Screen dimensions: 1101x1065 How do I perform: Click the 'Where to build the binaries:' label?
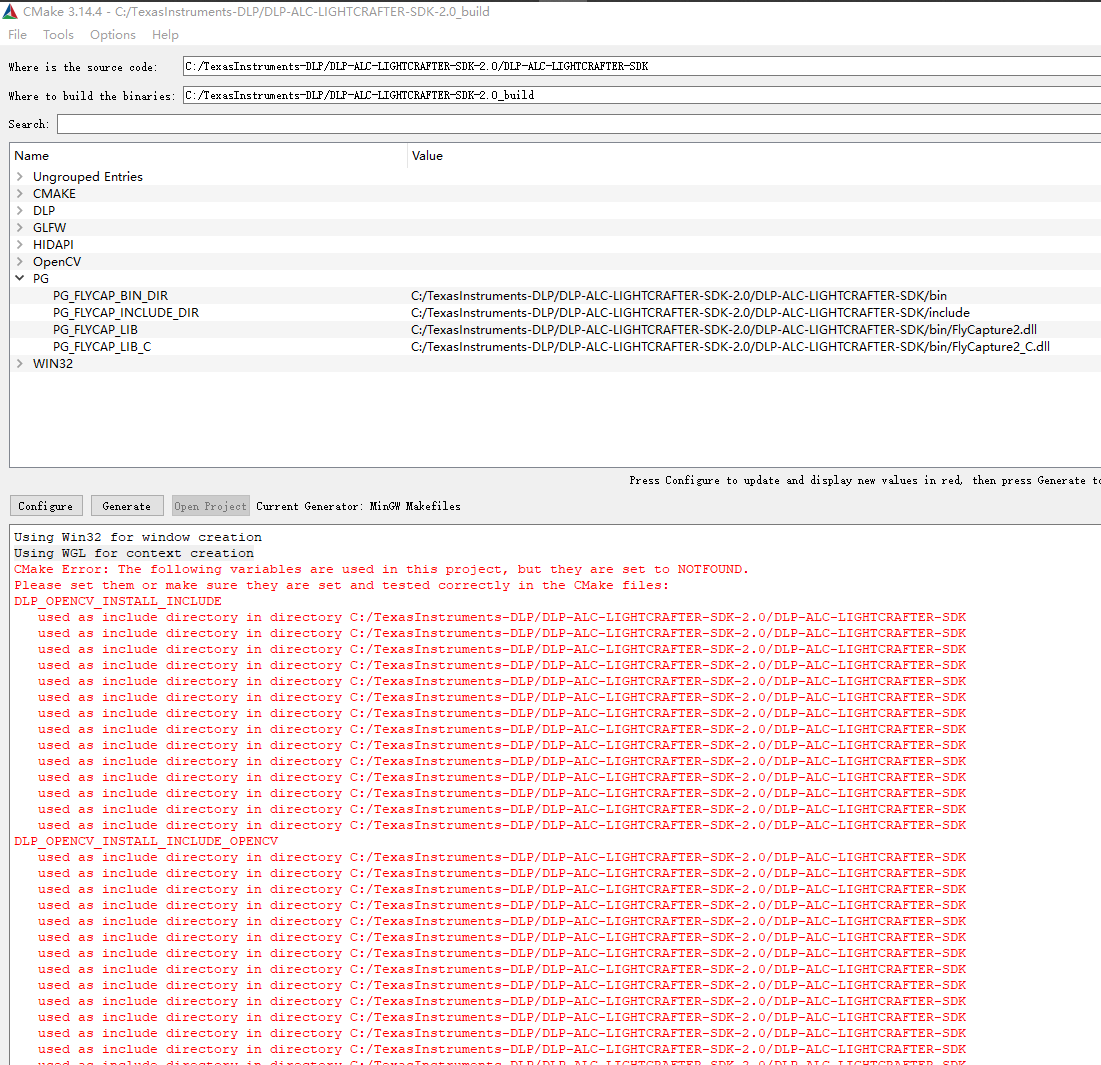[91, 96]
